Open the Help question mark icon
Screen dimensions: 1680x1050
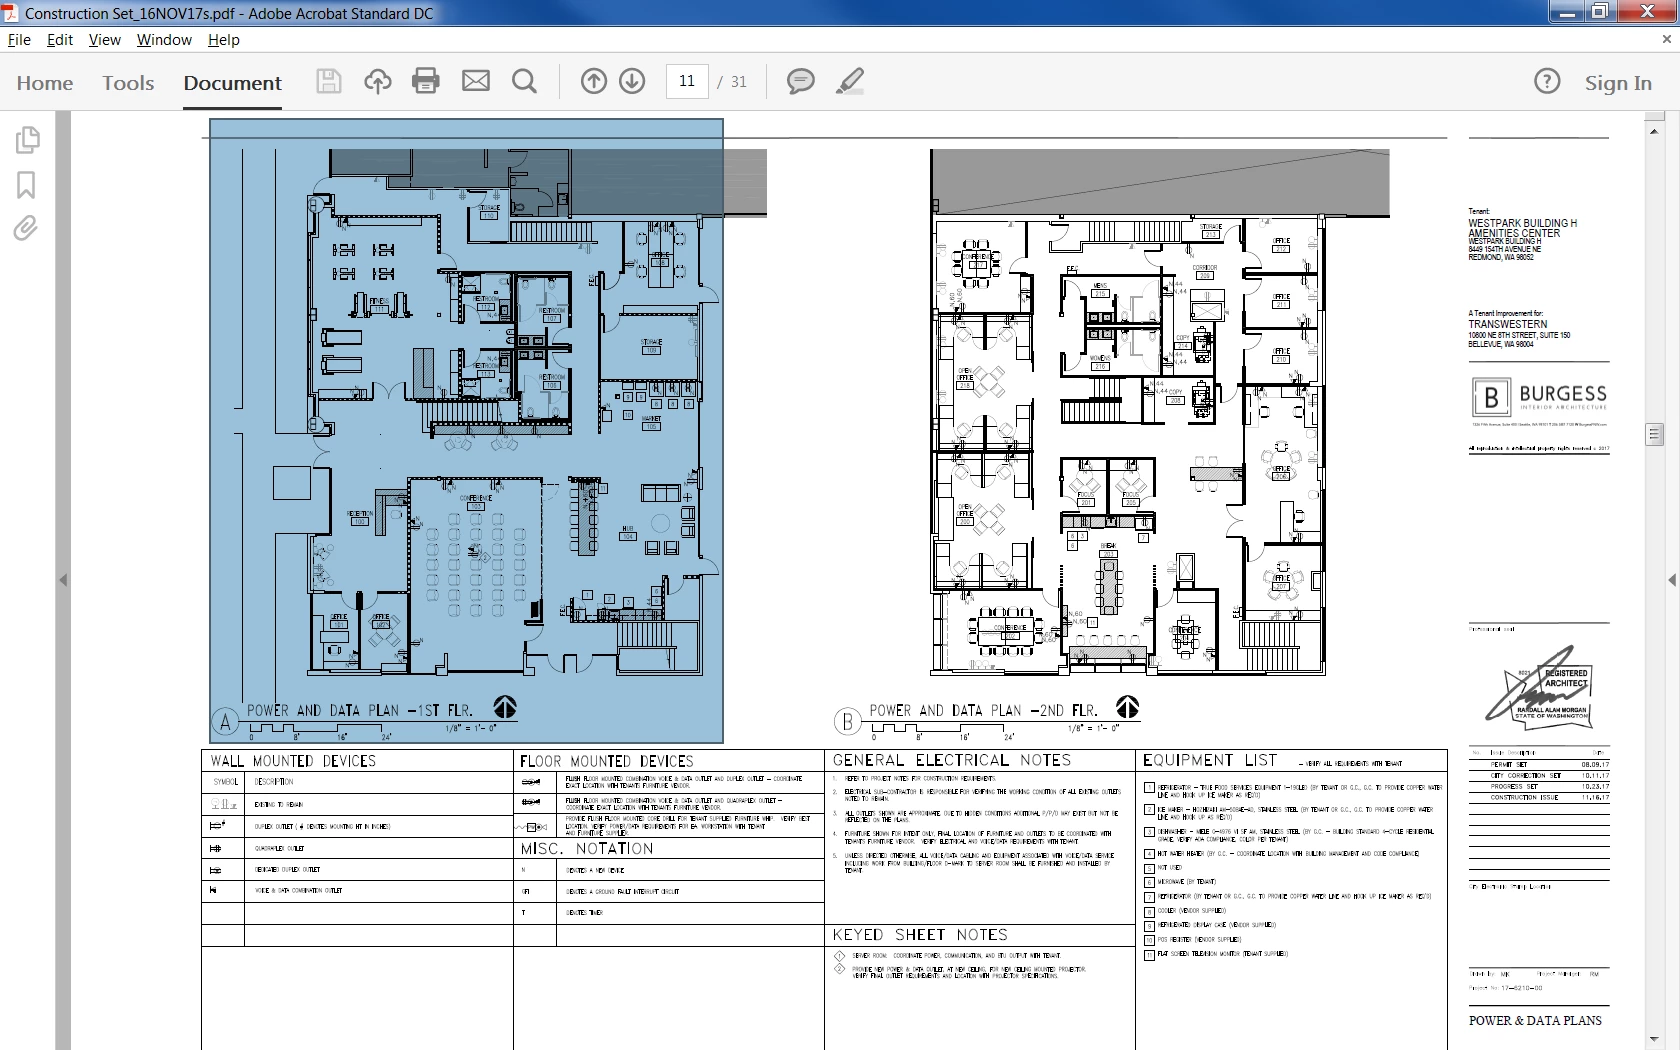1547,82
